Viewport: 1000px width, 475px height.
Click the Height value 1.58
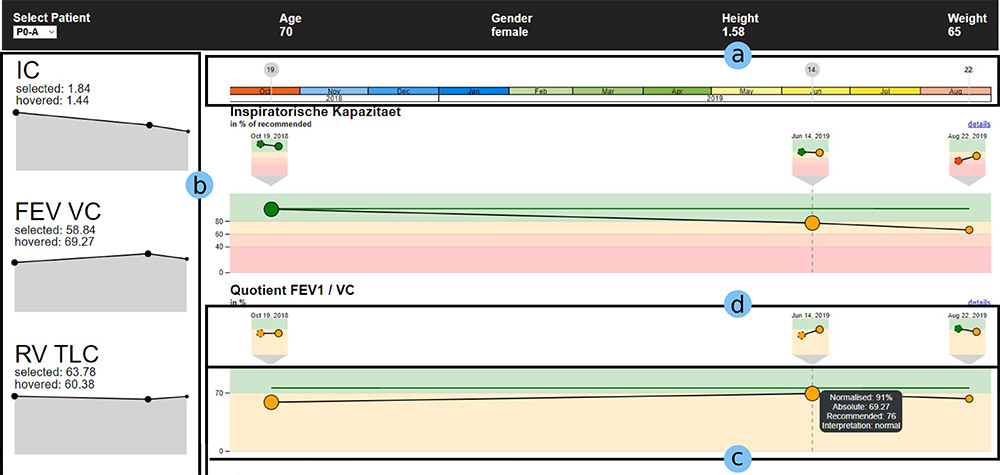pyautogui.click(x=733, y=32)
